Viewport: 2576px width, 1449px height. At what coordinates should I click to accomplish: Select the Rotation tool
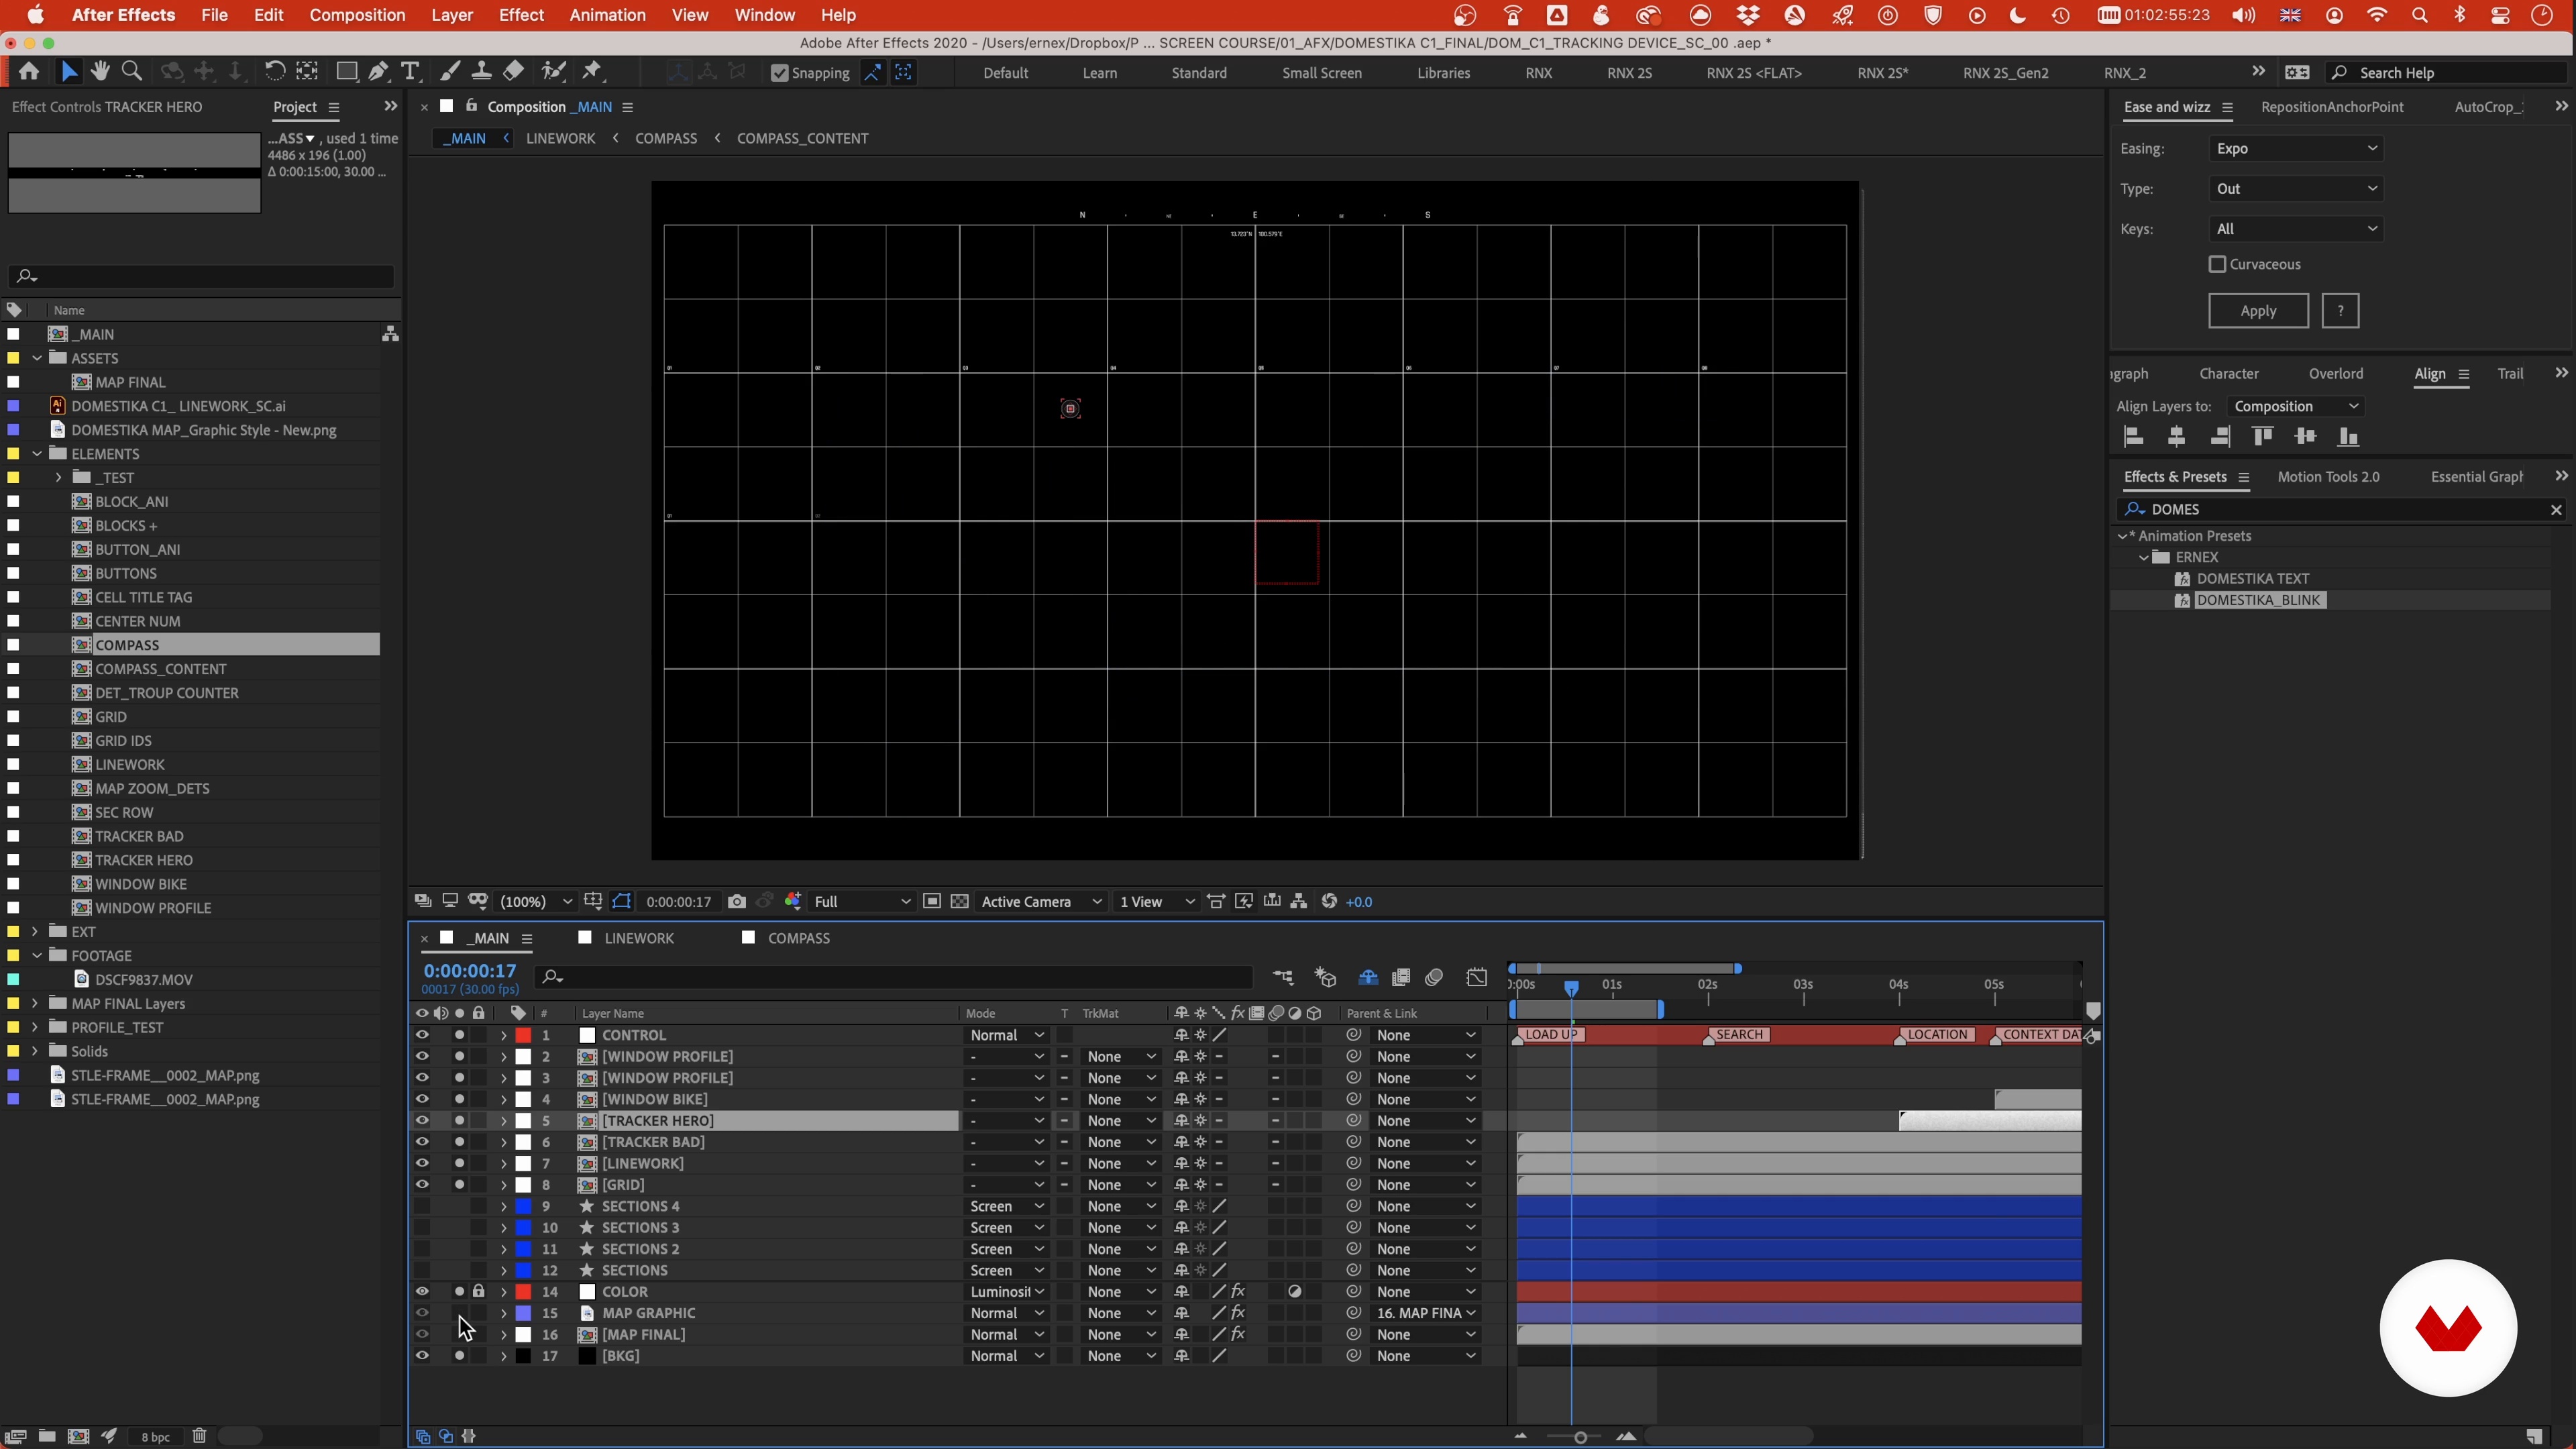[x=274, y=71]
